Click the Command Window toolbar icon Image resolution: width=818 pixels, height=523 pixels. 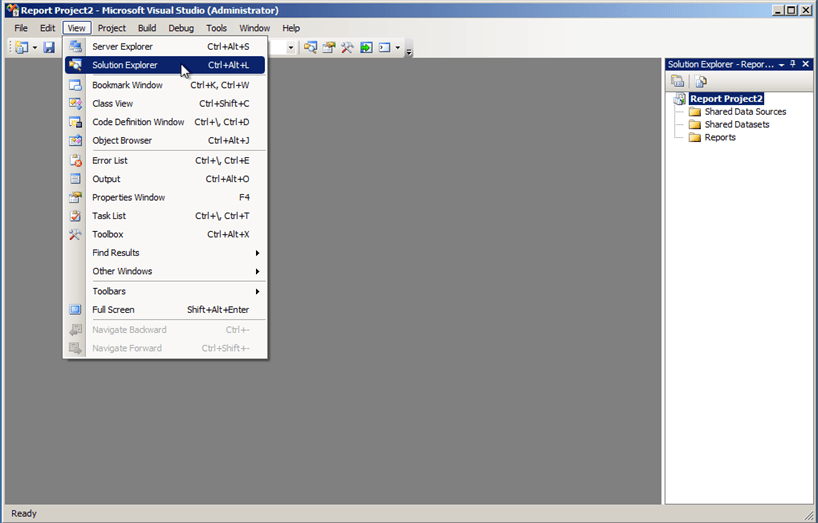coord(384,47)
